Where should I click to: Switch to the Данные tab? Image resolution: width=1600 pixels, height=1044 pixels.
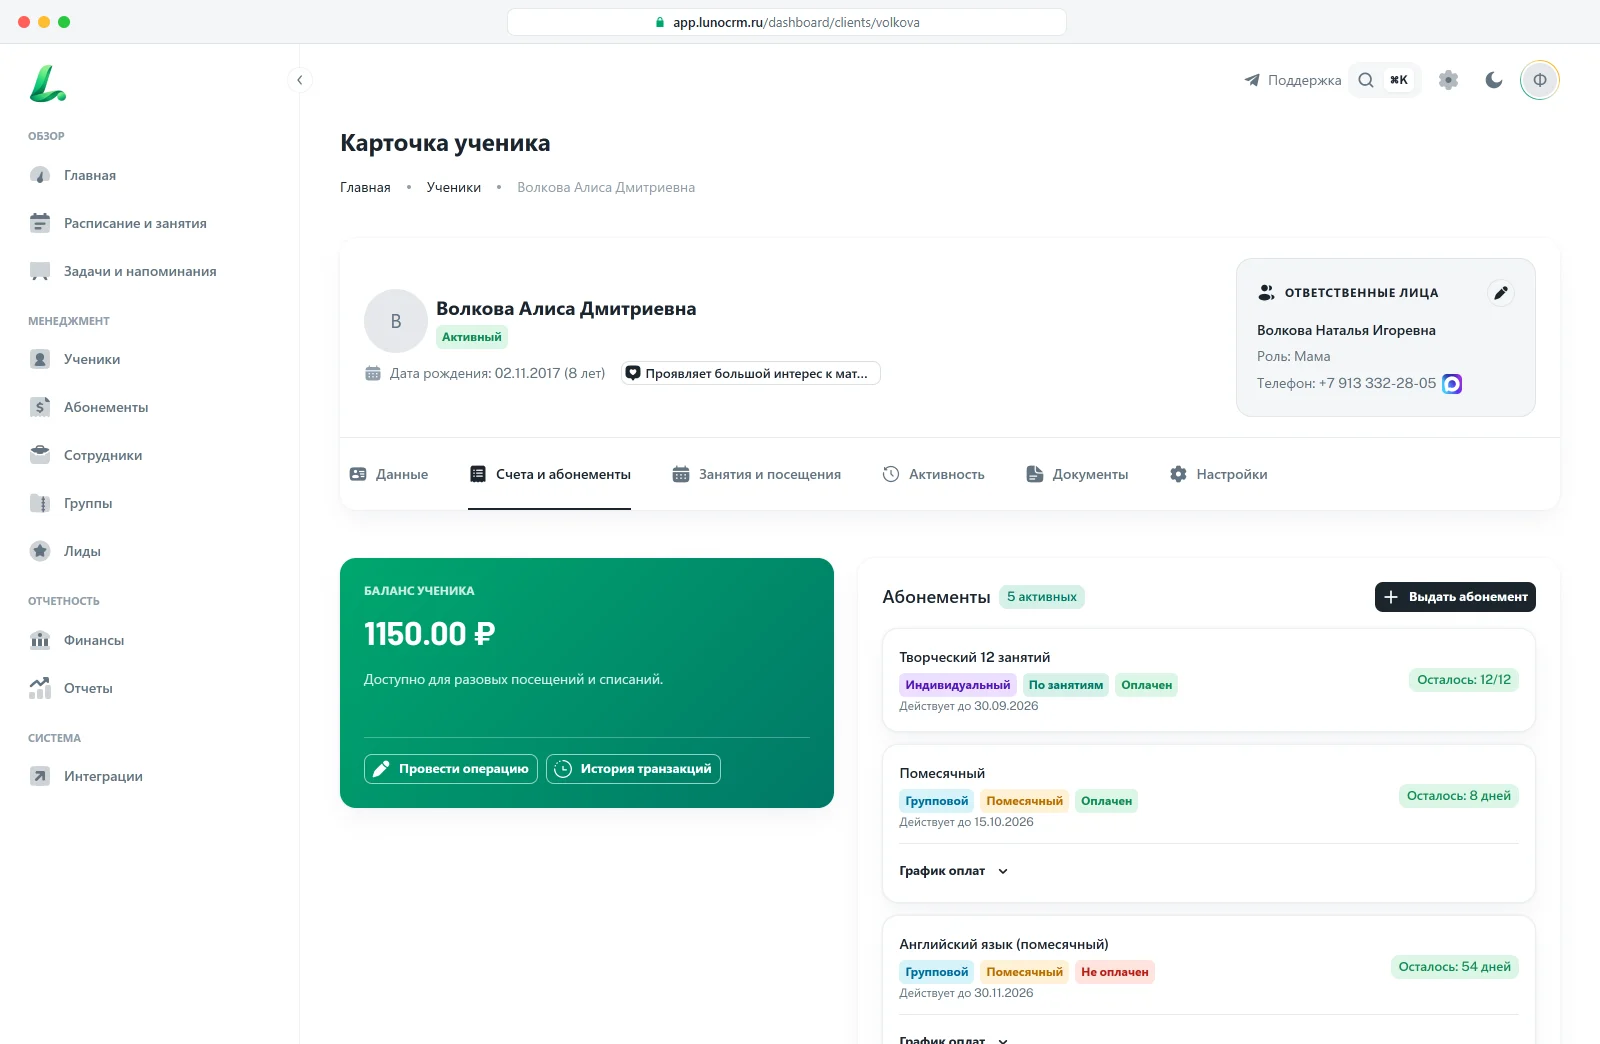click(x=389, y=474)
